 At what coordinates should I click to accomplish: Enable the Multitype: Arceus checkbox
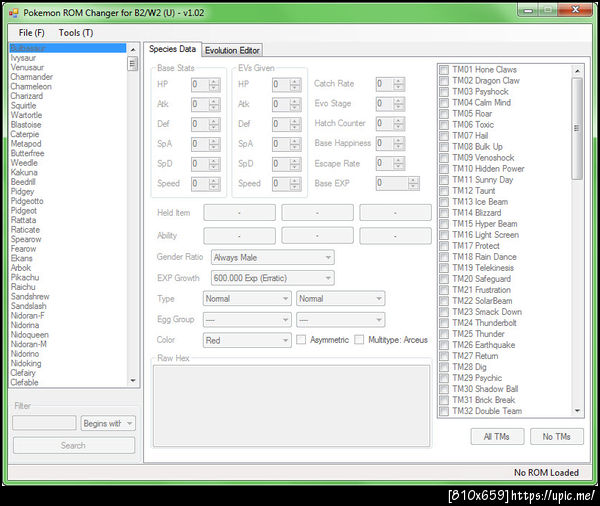[x=359, y=340]
